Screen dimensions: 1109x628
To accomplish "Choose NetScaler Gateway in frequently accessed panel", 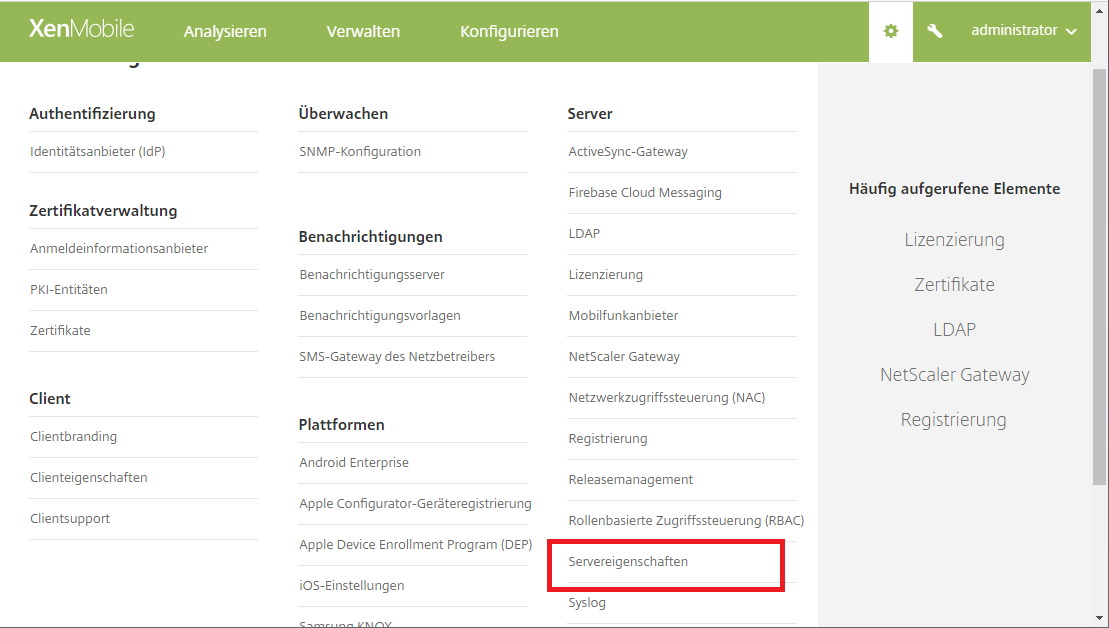I will tap(954, 375).
